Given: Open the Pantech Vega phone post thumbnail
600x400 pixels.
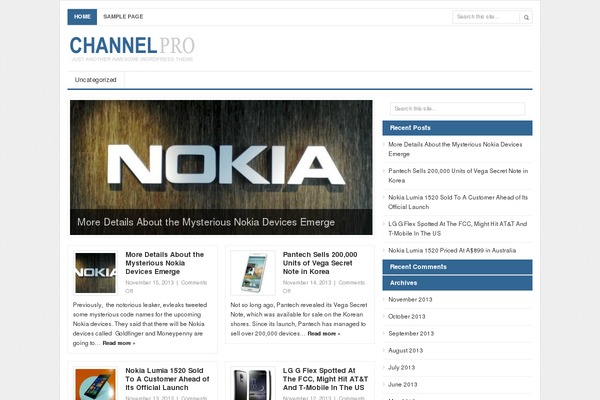Looking at the screenshot, I should 253,273.
